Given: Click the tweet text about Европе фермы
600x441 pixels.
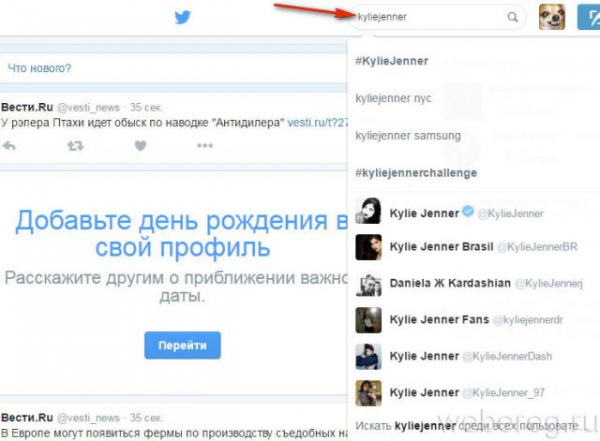Looking at the screenshot, I should pyautogui.click(x=174, y=434).
